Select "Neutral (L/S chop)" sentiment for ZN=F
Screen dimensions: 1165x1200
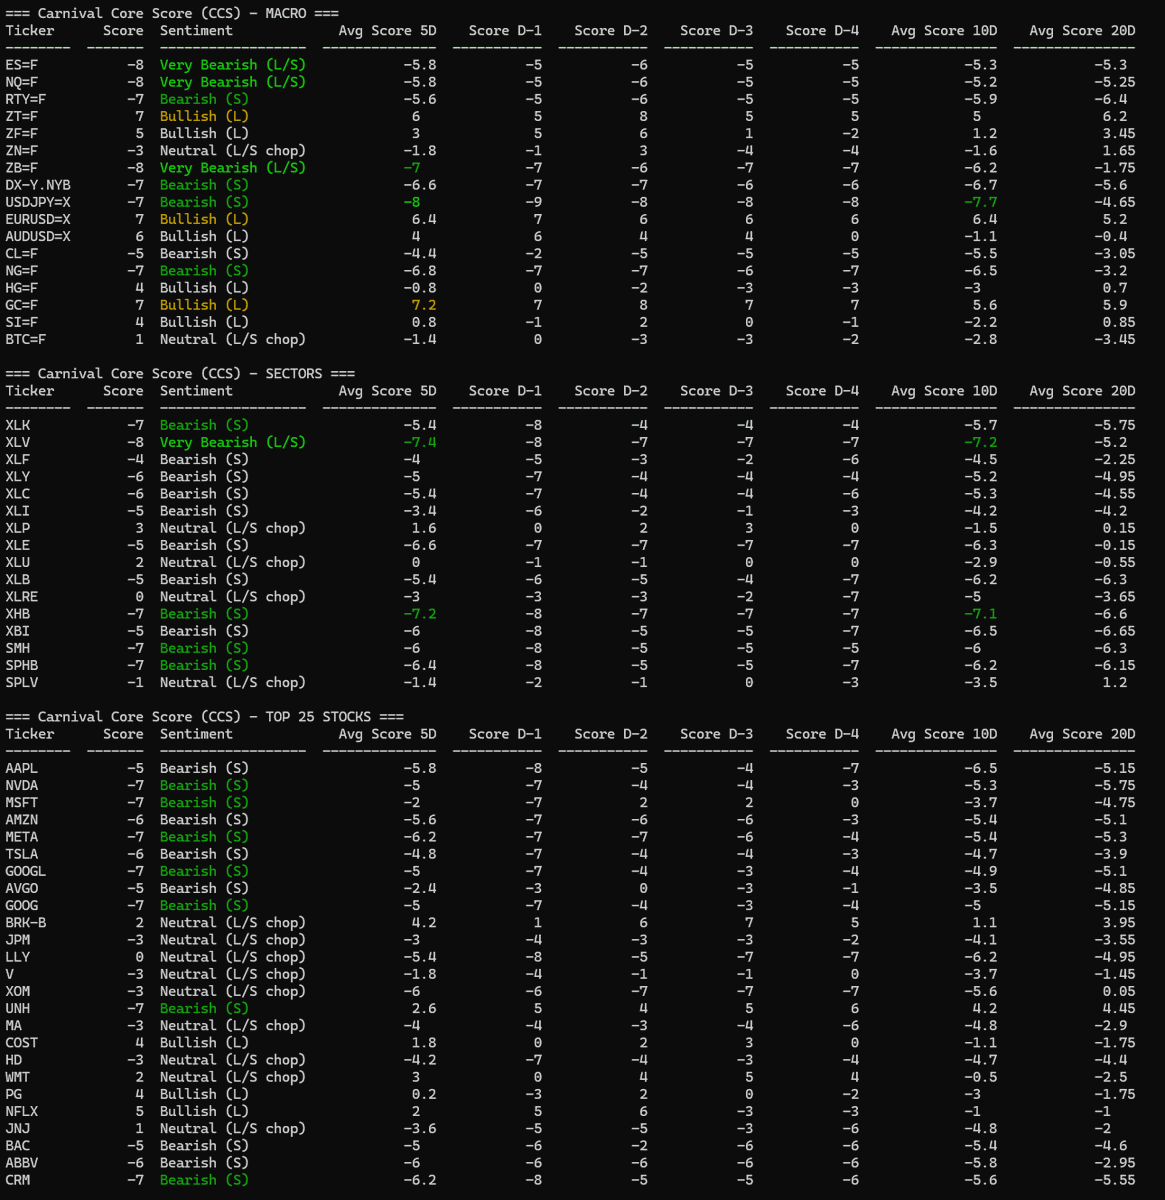click(x=233, y=151)
